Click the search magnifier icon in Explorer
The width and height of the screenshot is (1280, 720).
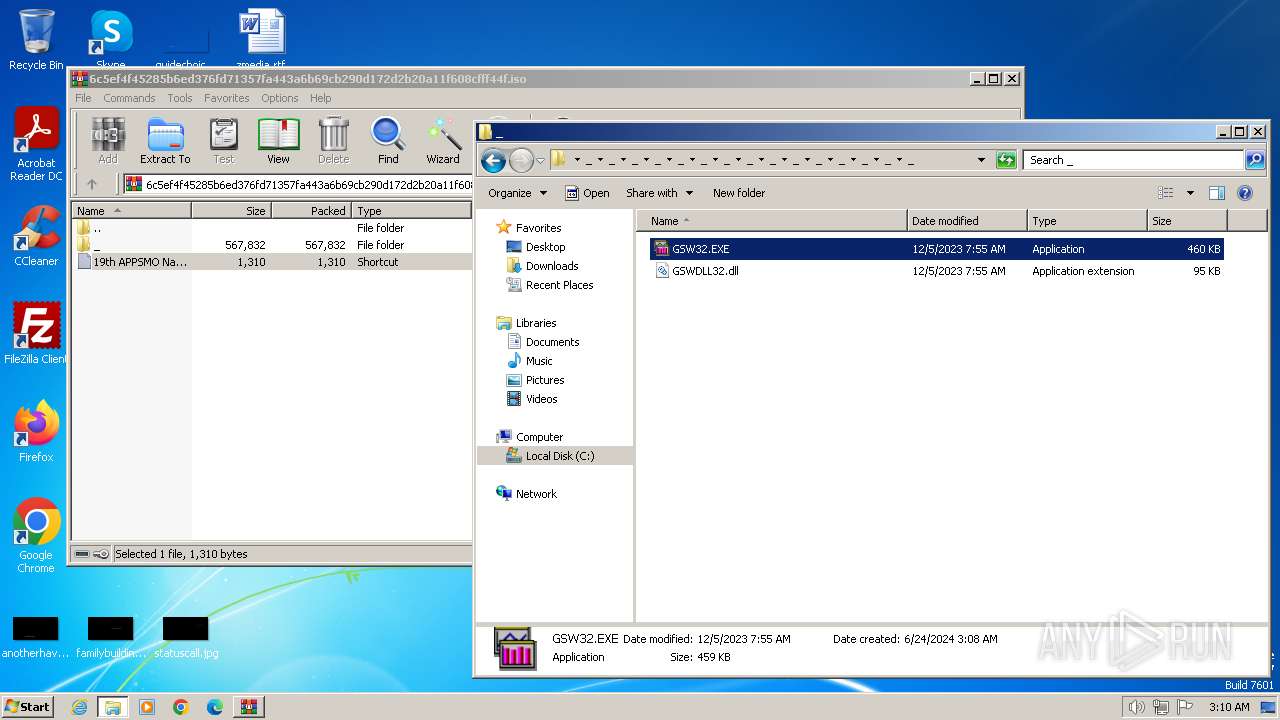coord(1255,160)
